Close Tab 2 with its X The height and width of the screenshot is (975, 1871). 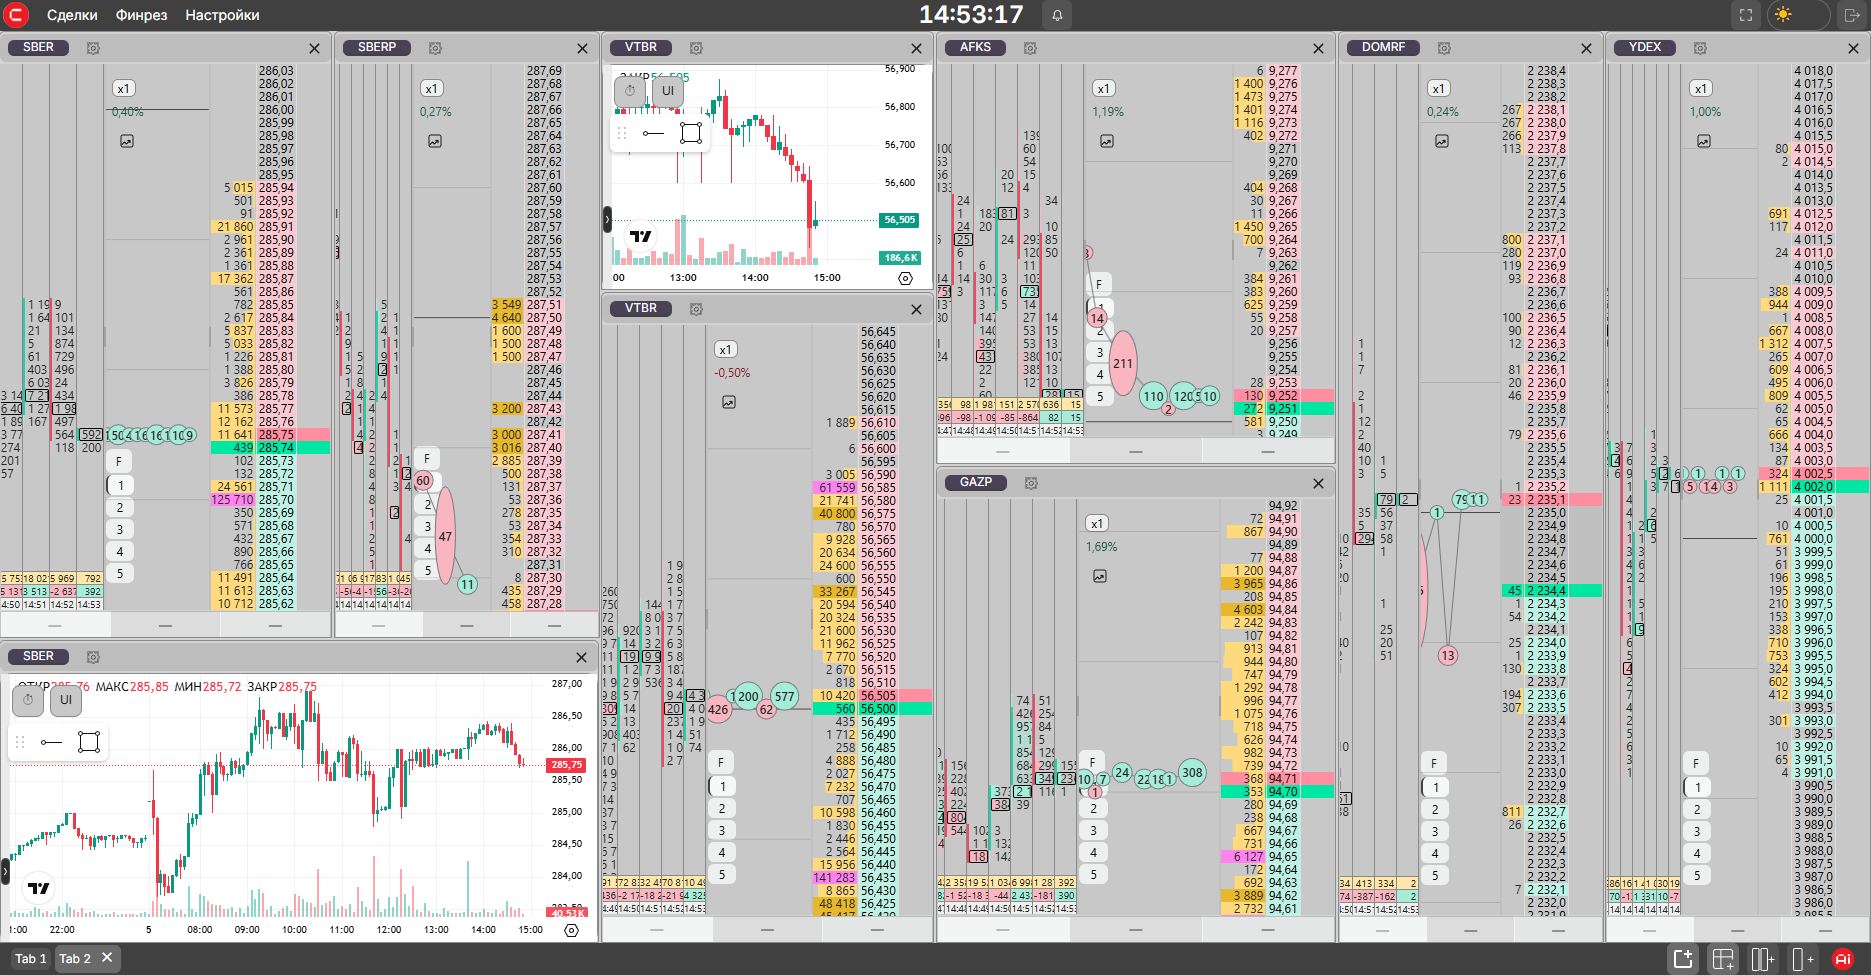[107, 957]
